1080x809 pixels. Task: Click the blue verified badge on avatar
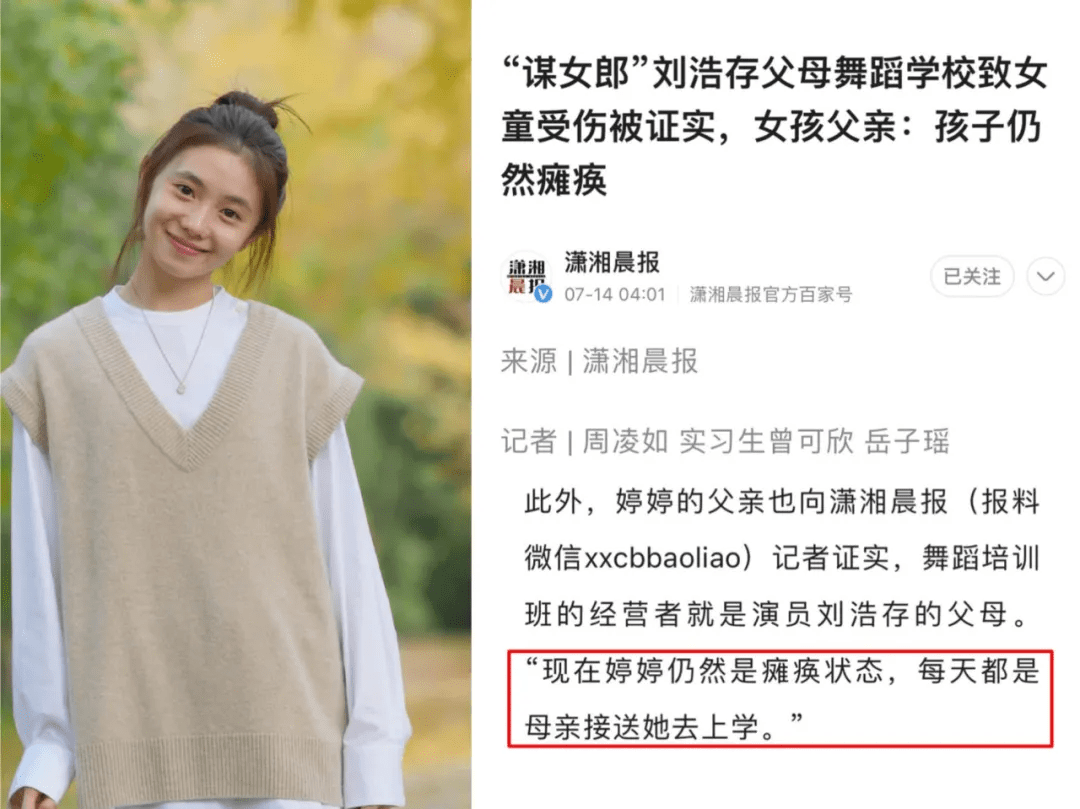click(x=543, y=295)
